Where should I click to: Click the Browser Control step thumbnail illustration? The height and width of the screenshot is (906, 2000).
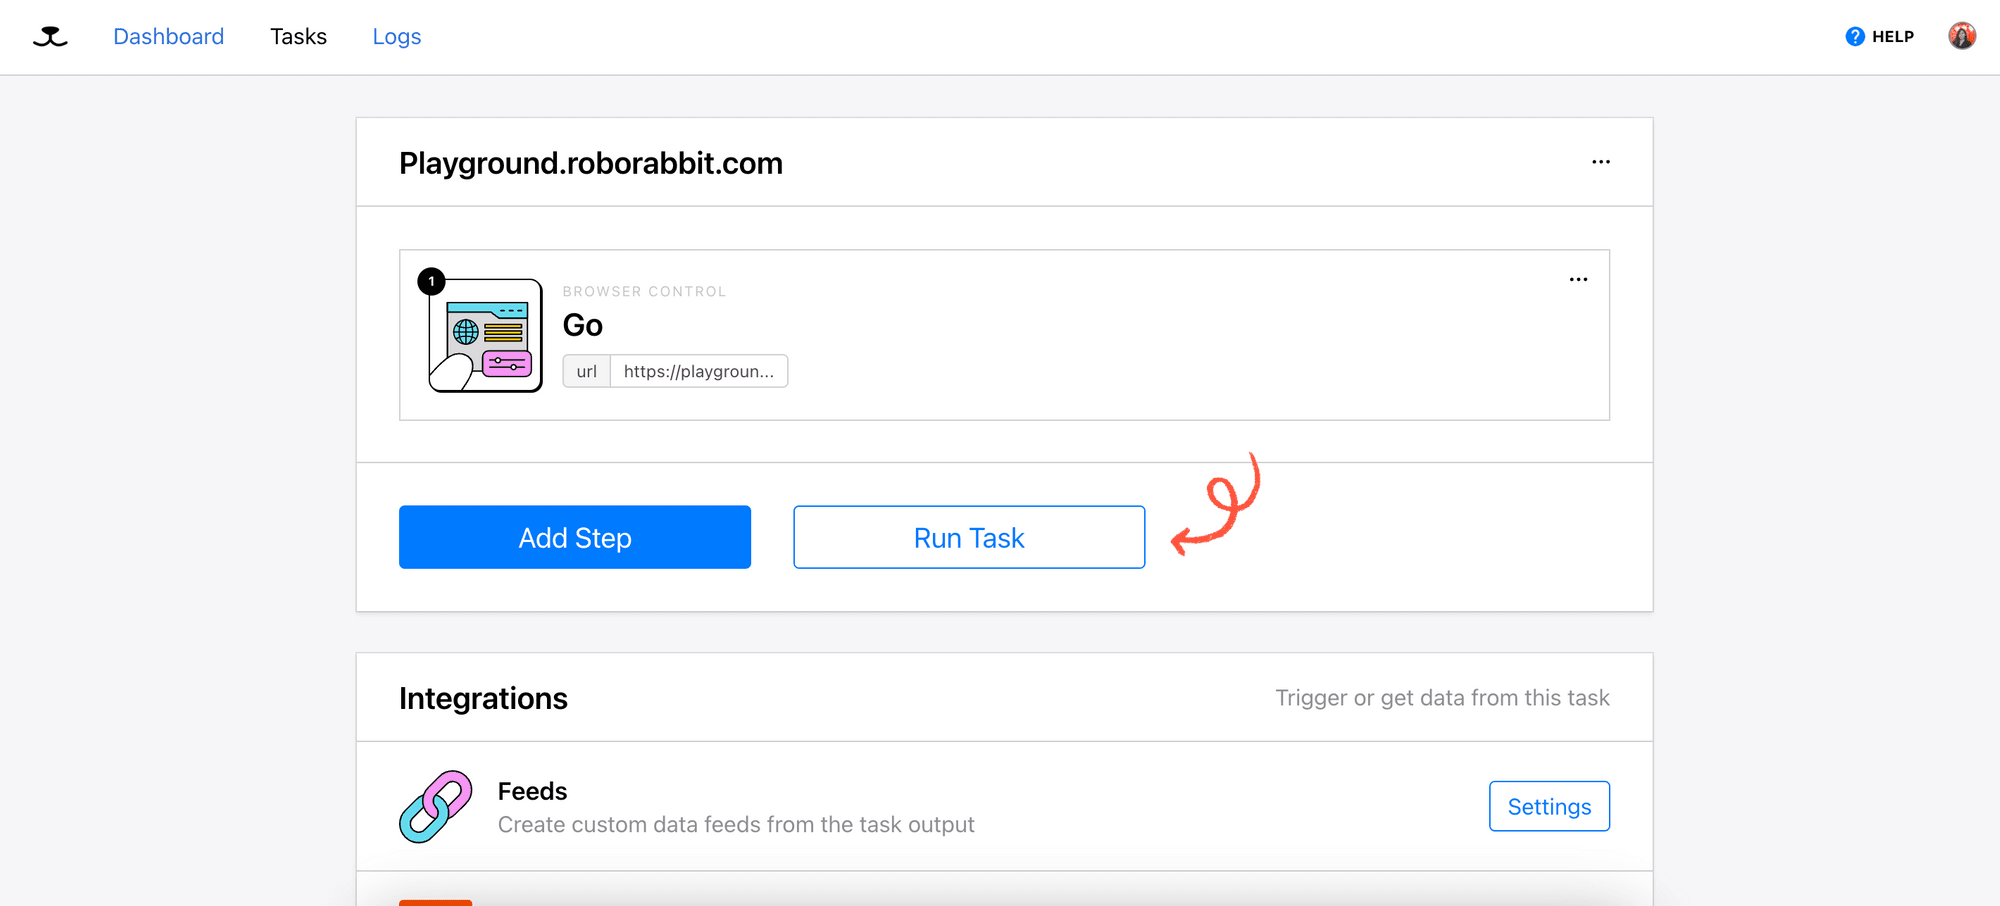pos(484,334)
